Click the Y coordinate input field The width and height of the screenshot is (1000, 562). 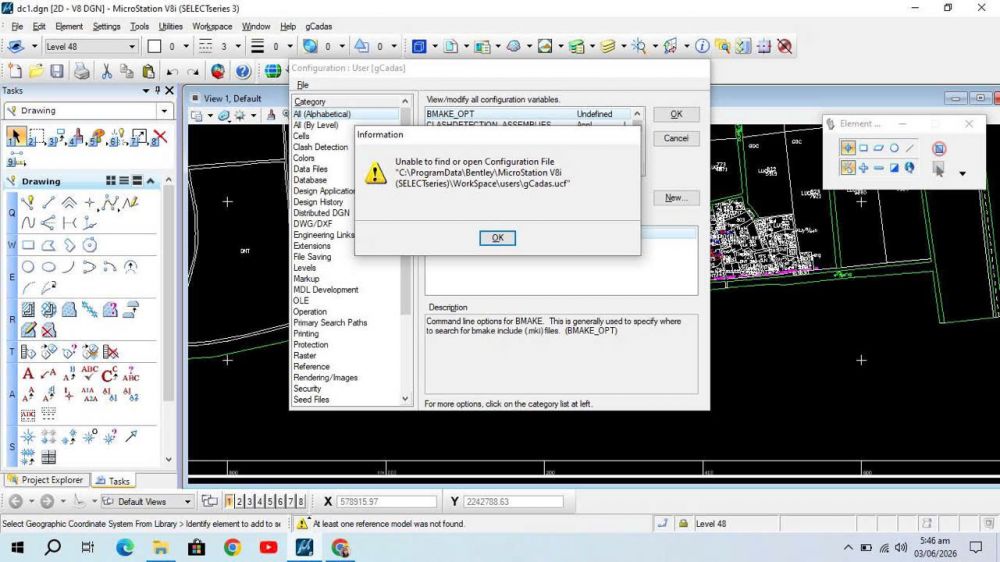pyautogui.click(x=513, y=501)
